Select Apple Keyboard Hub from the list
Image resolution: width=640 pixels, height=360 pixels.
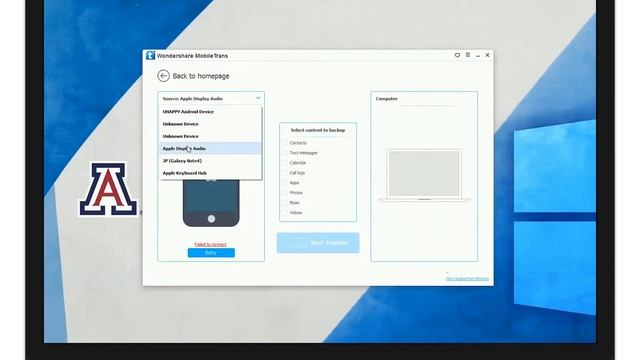pos(210,173)
